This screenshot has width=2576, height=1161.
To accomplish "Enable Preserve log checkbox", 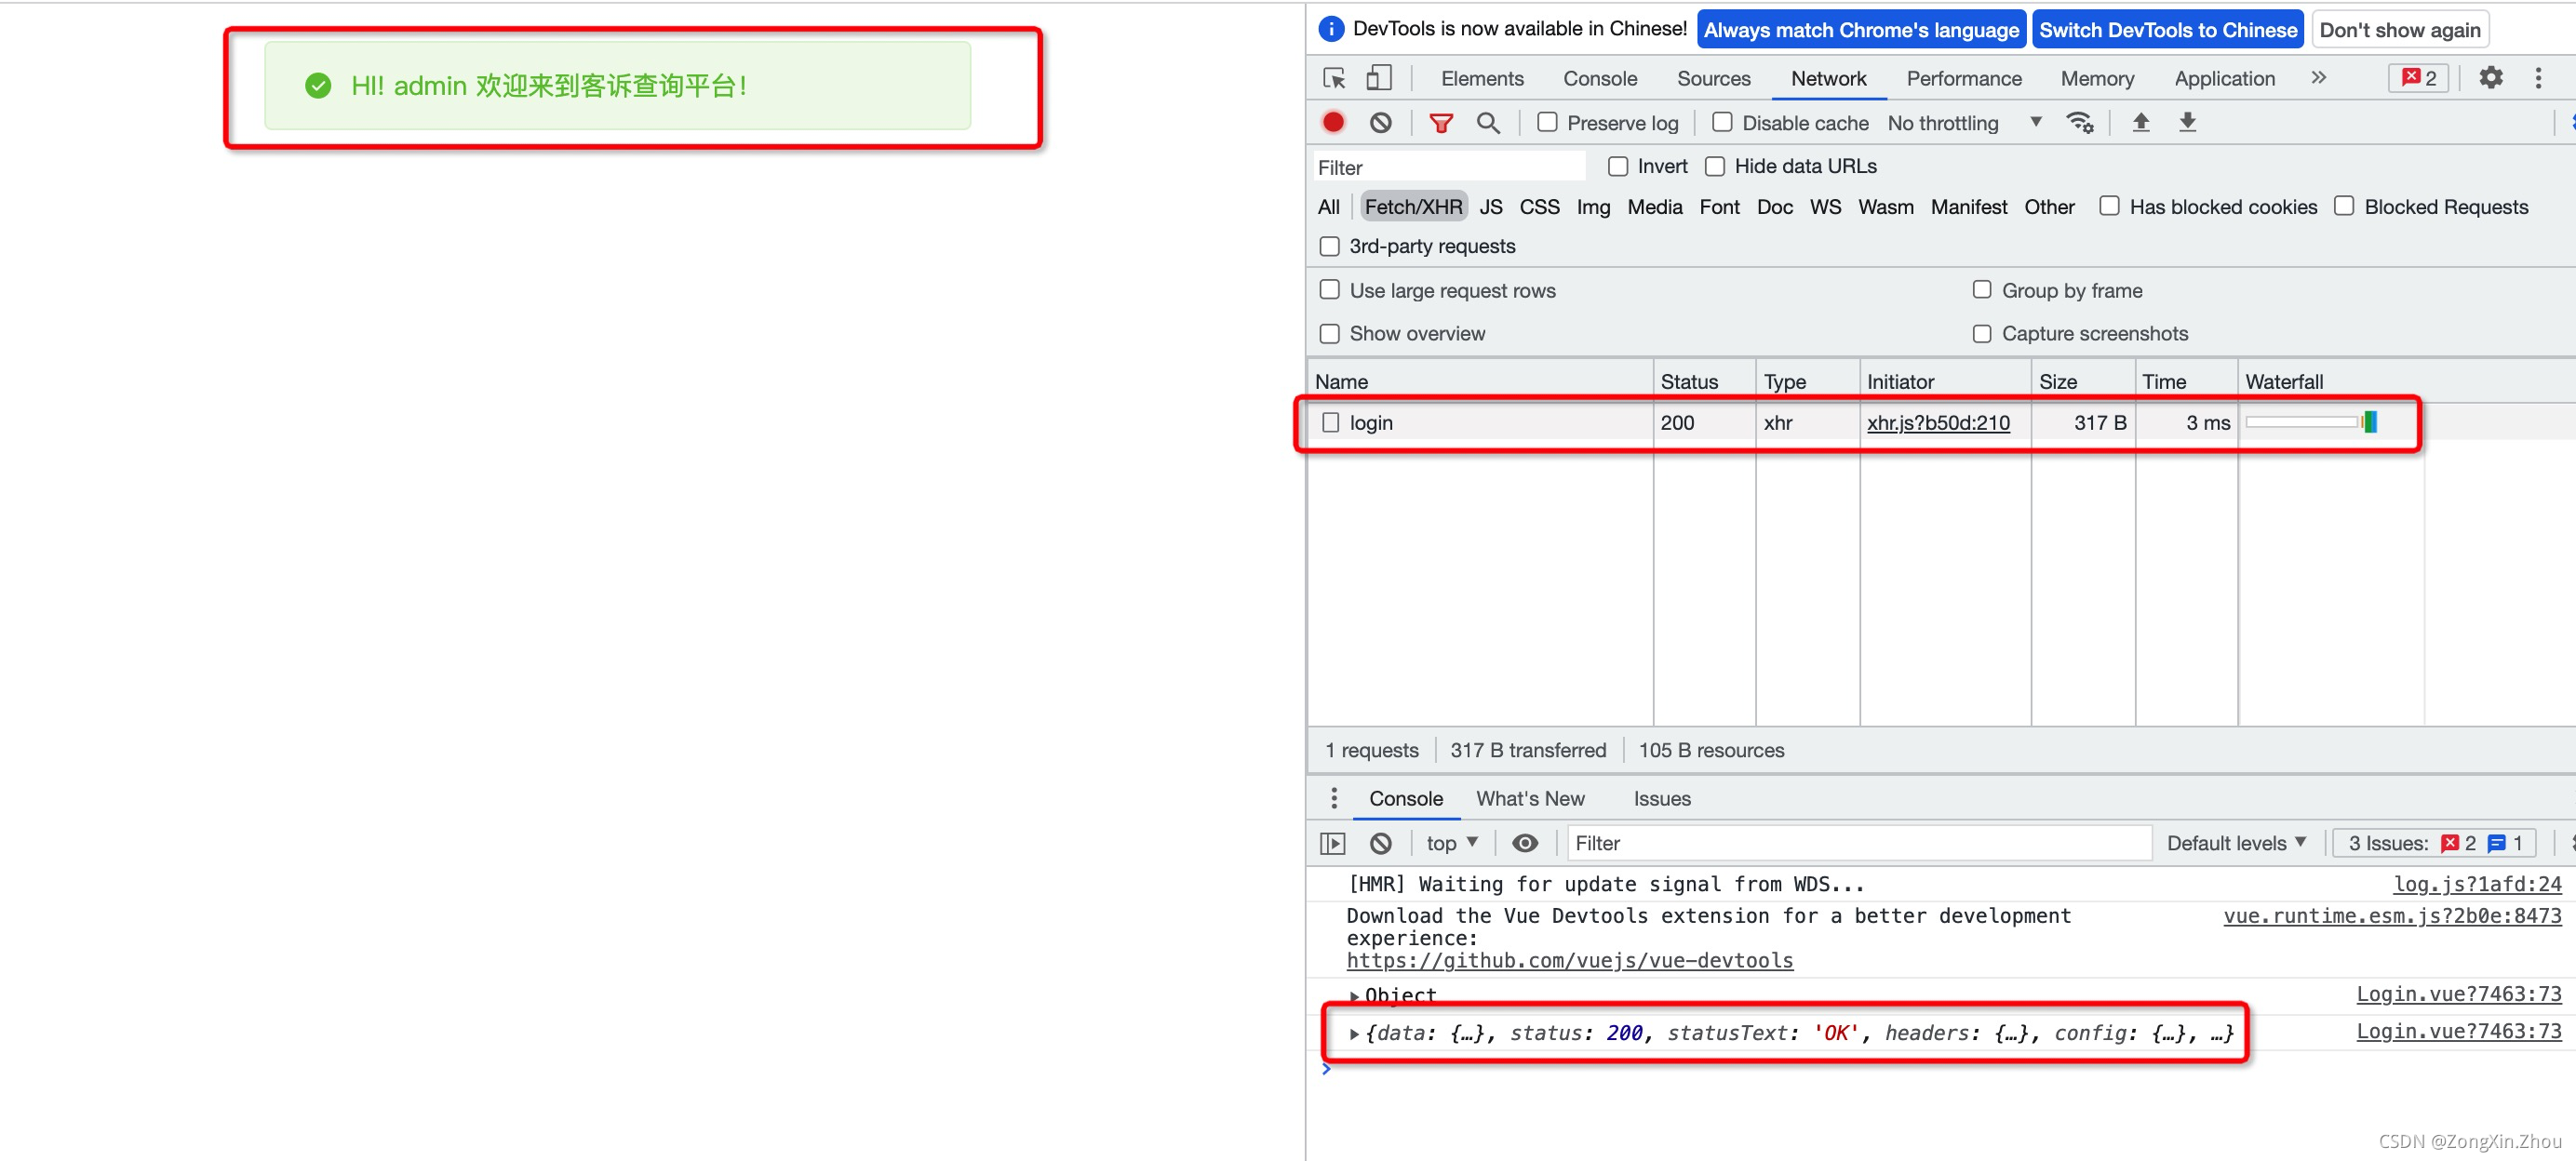I will (1546, 122).
